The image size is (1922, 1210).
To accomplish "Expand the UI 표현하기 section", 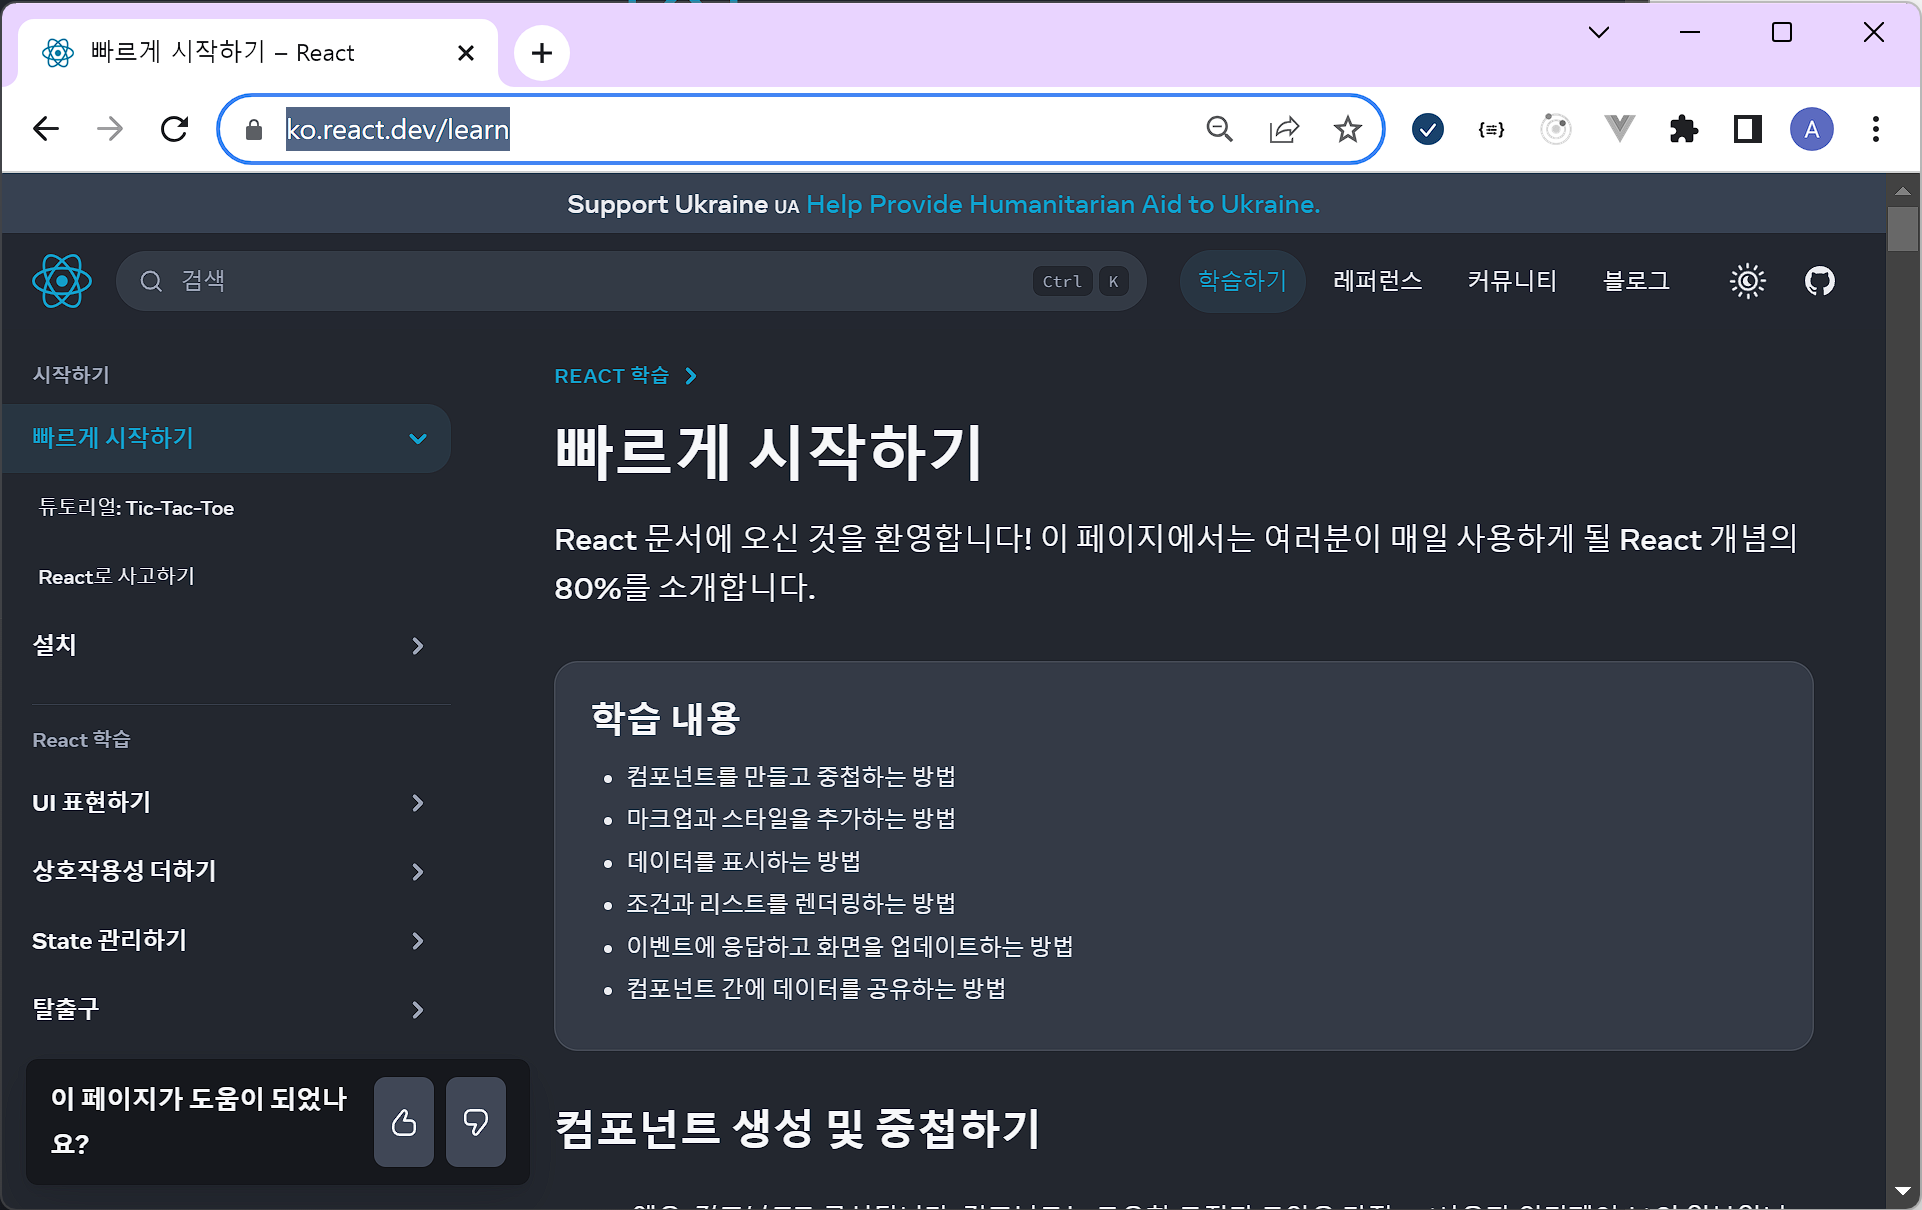I will click(x=418, y=803).
